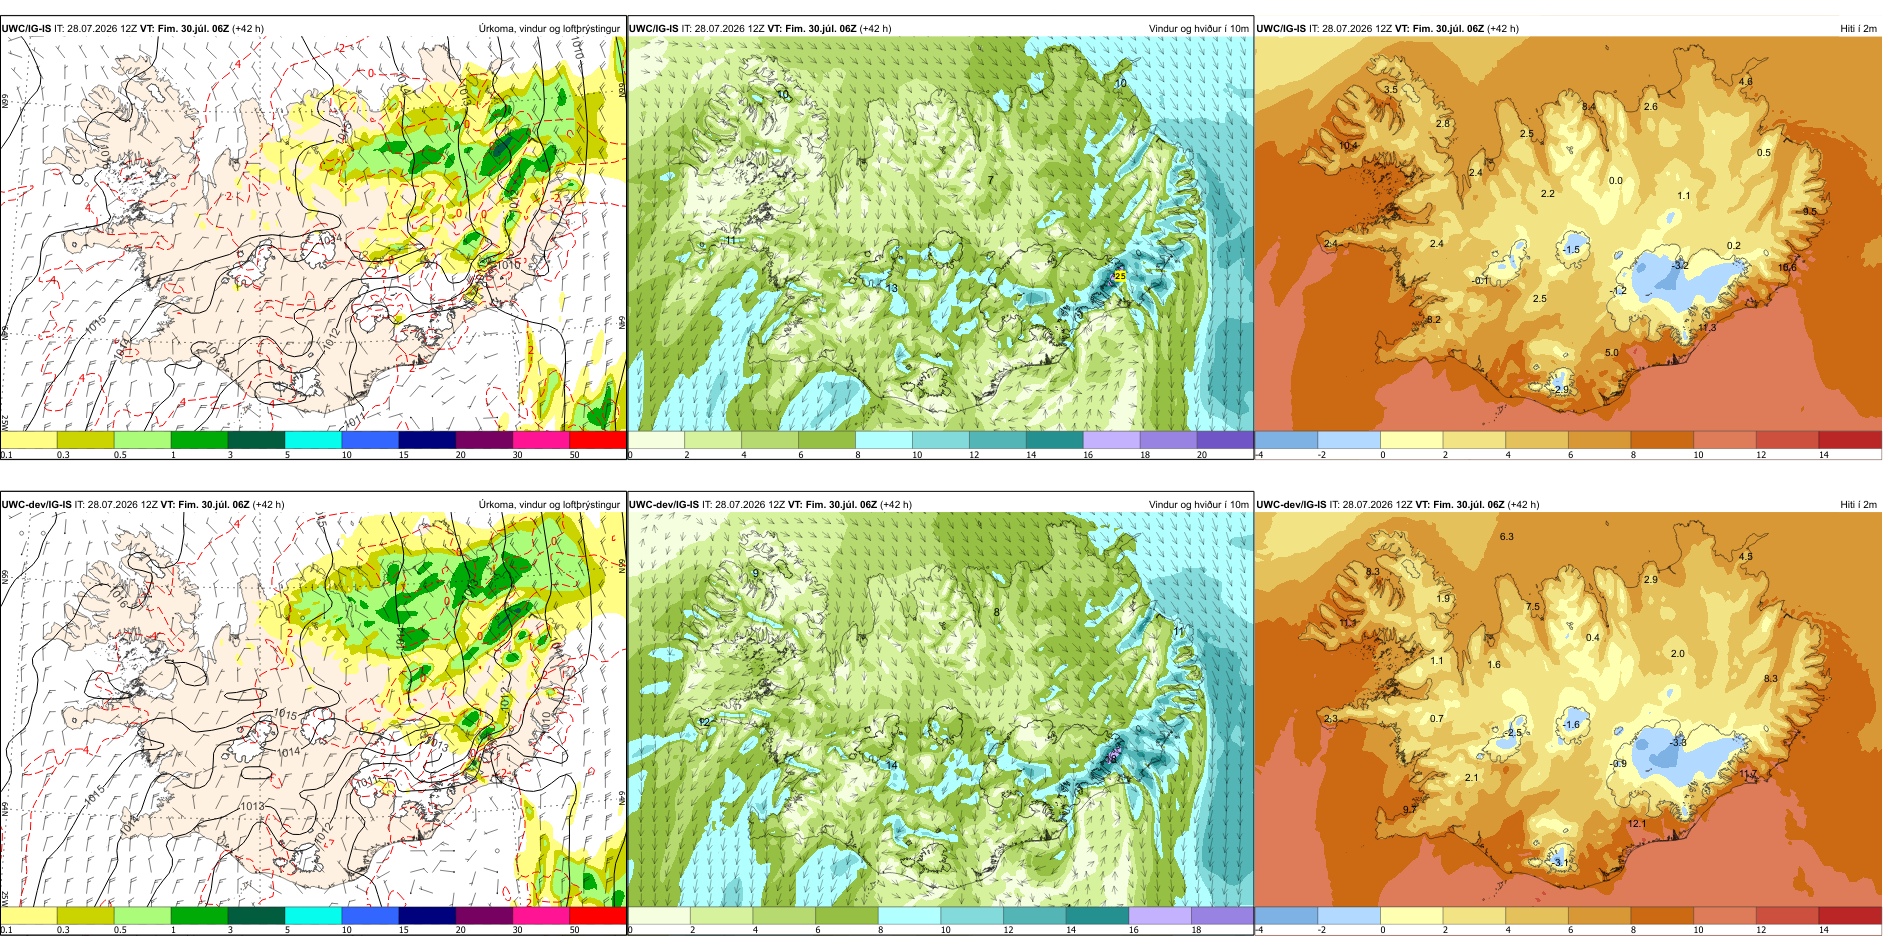Click the 8.2 value on UWC/IG-IS temperature map
The width and height of the screenshot is (1900, 950).
coord(1434,320)
